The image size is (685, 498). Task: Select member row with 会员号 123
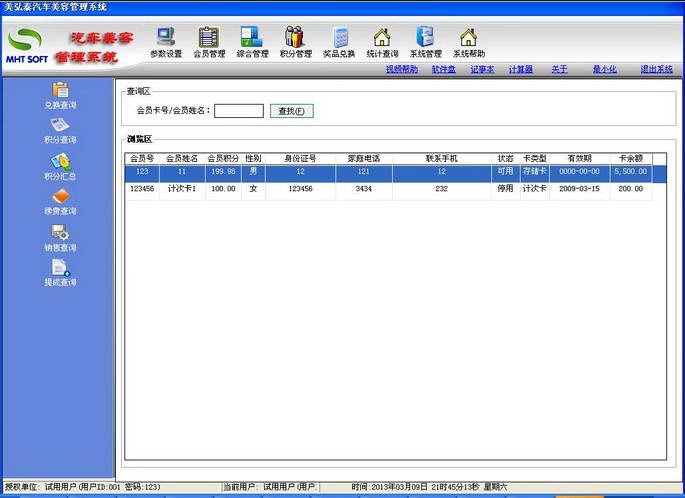[395, 173]
